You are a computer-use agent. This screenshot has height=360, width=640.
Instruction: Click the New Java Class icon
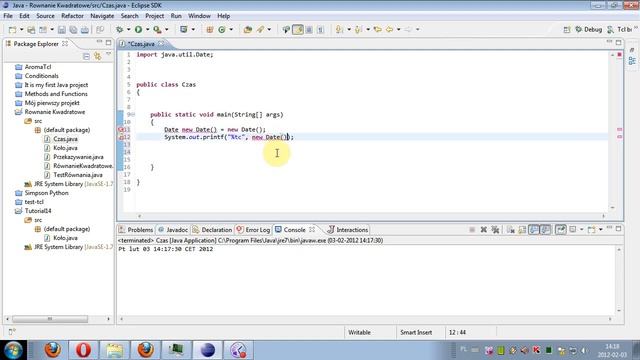[x=222, y=29]
